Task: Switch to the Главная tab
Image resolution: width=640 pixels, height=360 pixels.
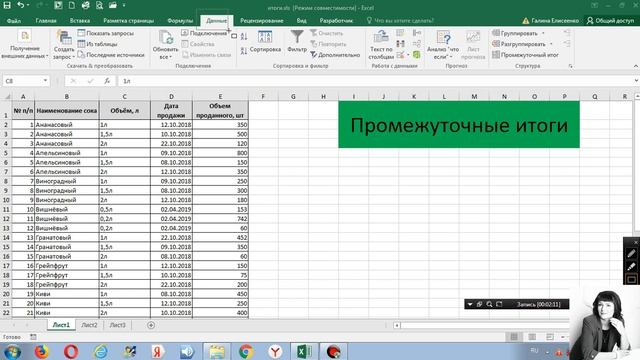Action: point(46,20)
